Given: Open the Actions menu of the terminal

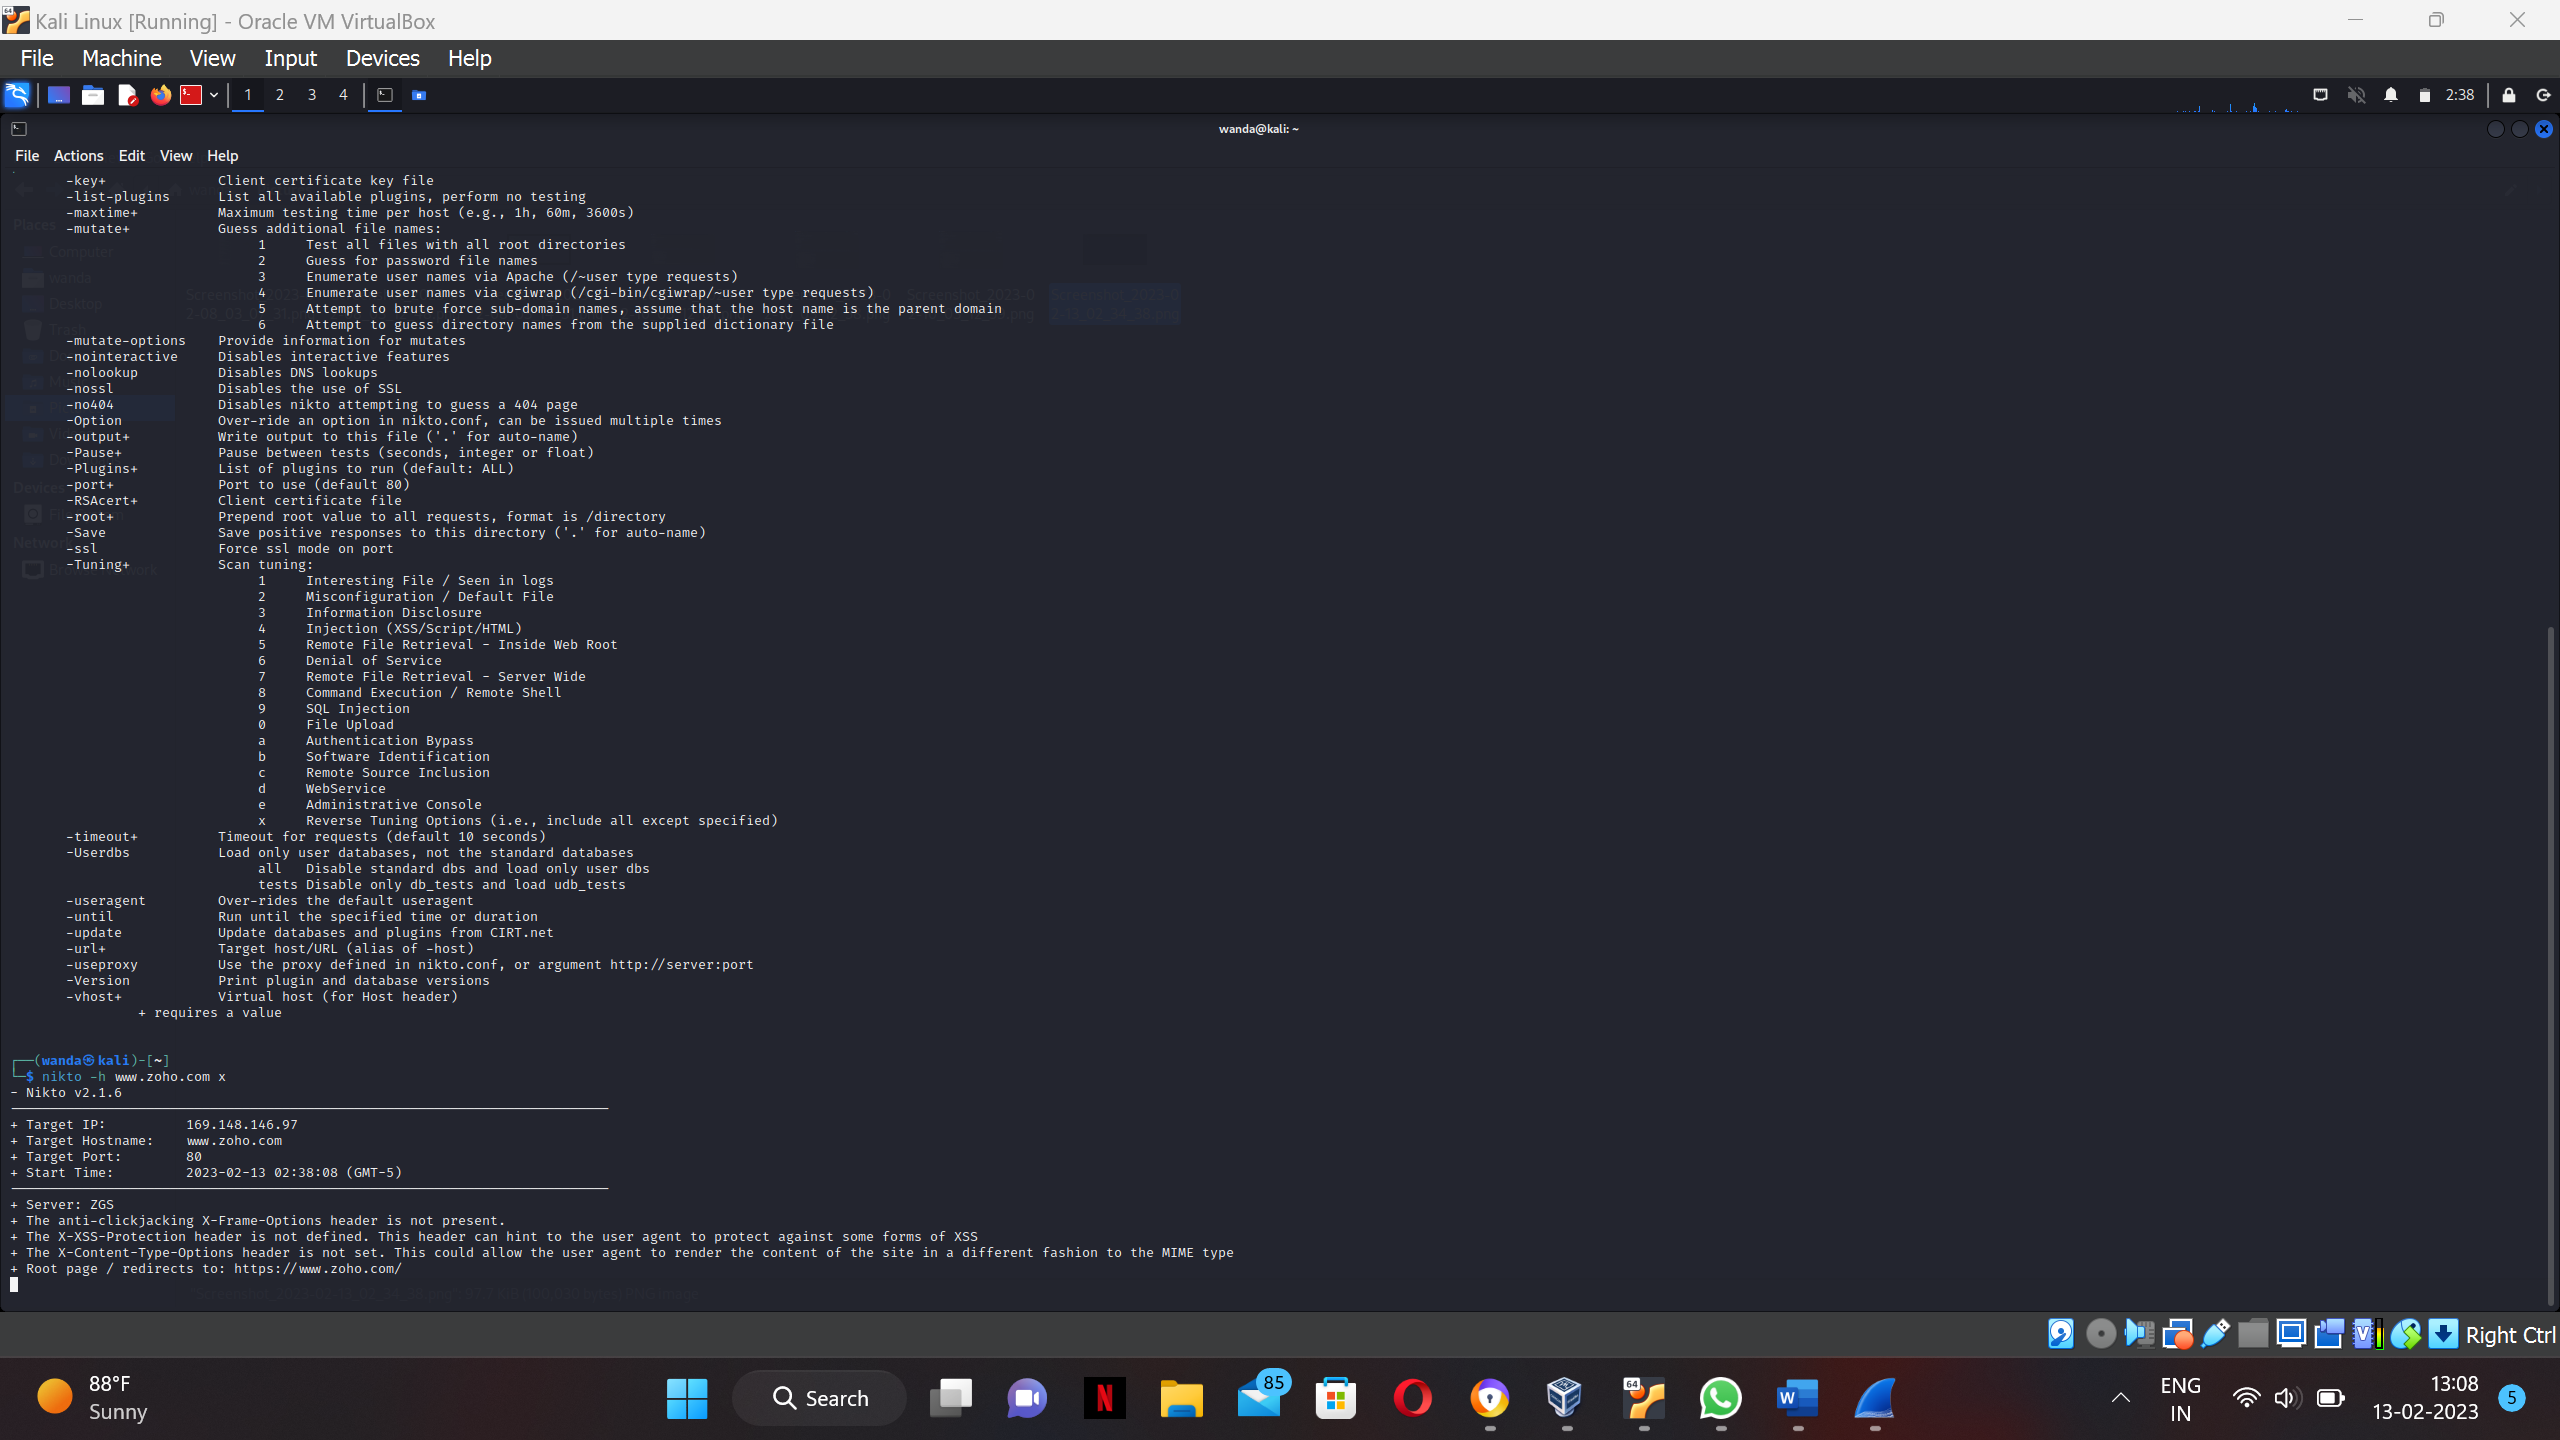Looking at the screenshot, I should tap(78, 156).
